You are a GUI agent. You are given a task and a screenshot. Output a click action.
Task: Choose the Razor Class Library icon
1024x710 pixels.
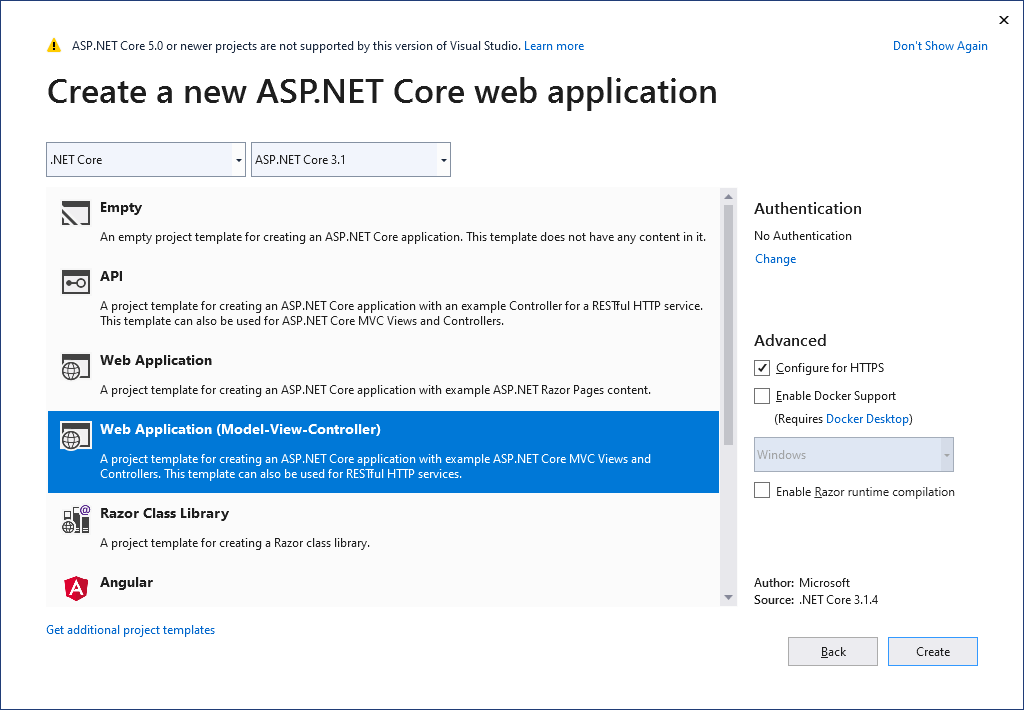[x=76, y=519]
